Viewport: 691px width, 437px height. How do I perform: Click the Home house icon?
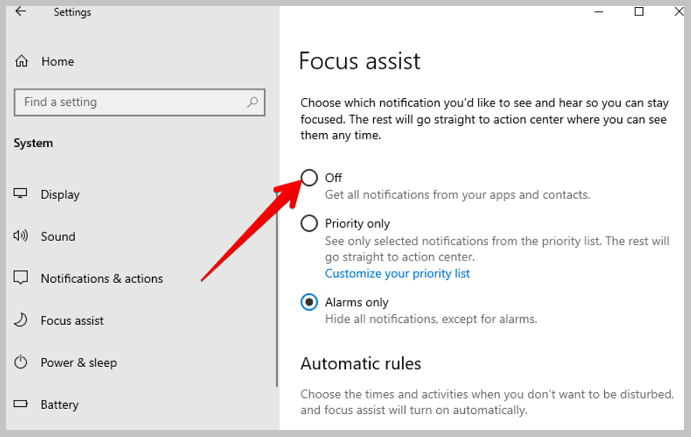[22, 61]
